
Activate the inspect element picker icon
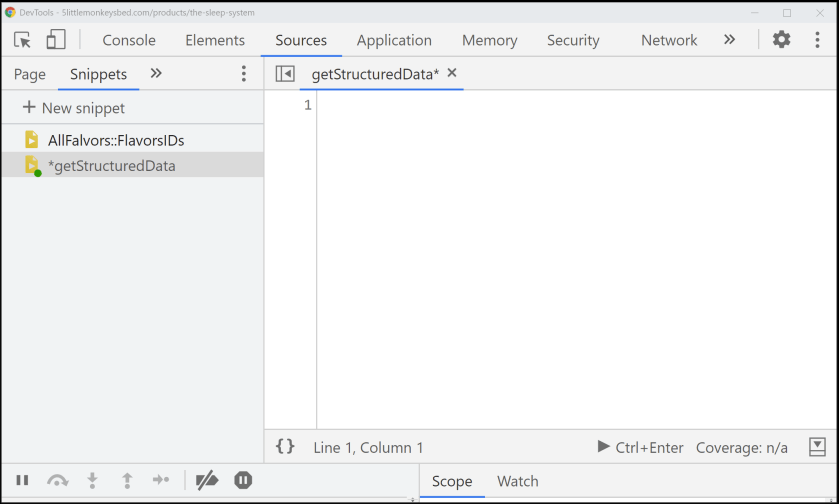coord(22,40)
